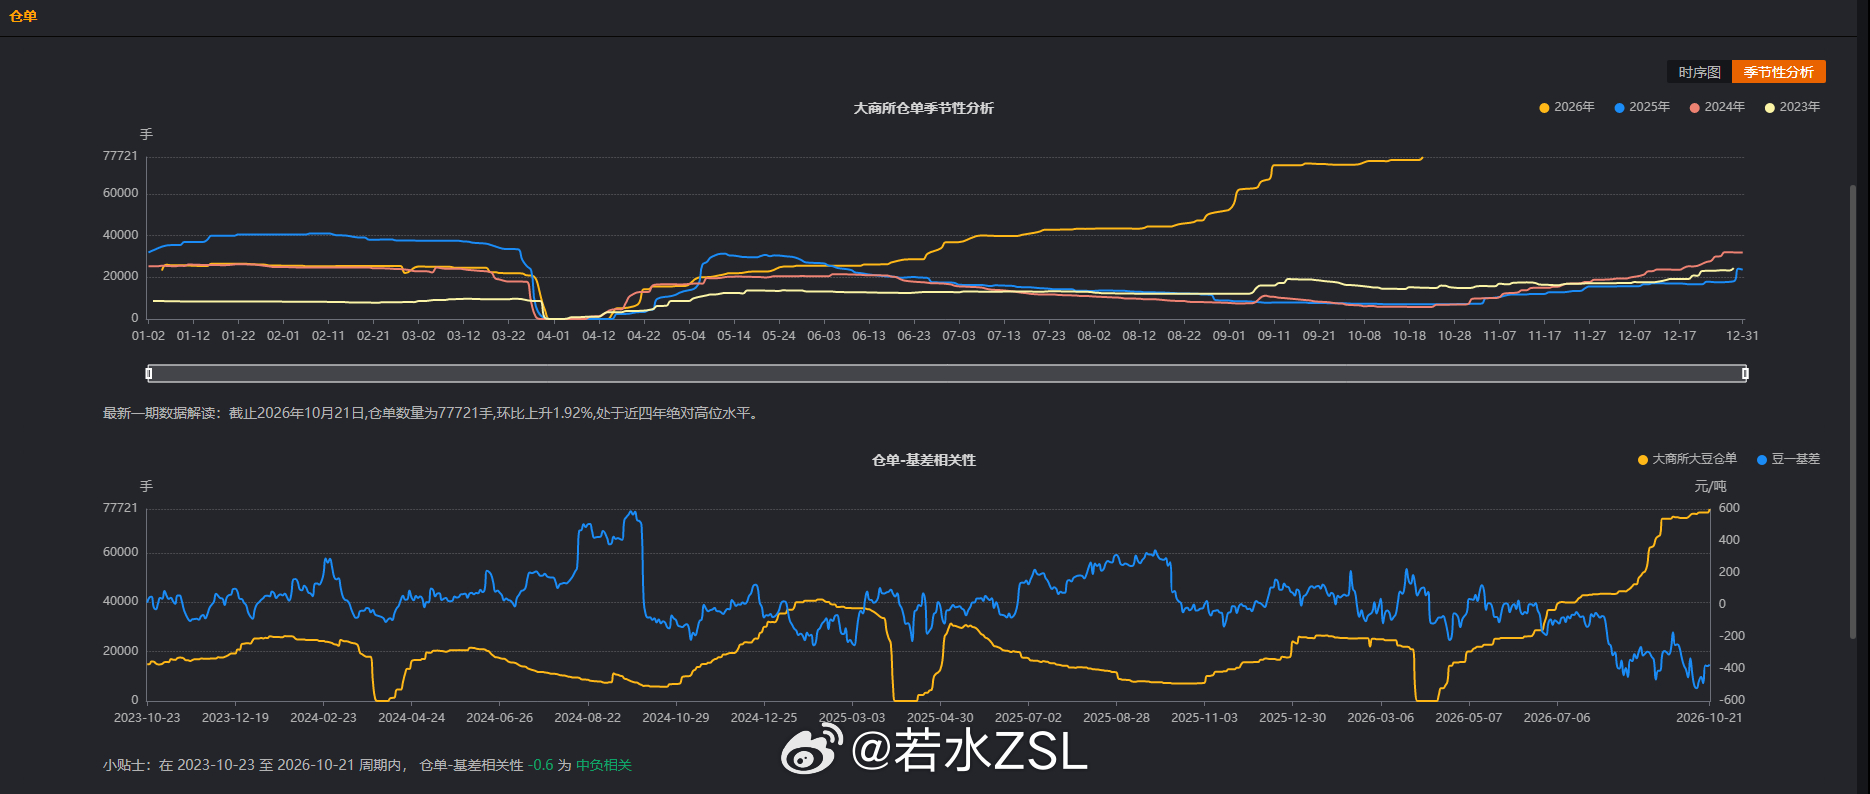Click the 2024-08-22 axis label on correlation chart
Viewport: 1870px width, 794px height.
click(x=588, y=718)
